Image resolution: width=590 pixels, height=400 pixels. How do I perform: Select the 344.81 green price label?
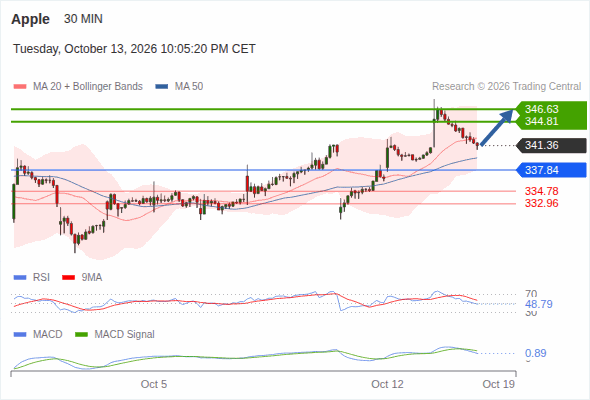542,122
